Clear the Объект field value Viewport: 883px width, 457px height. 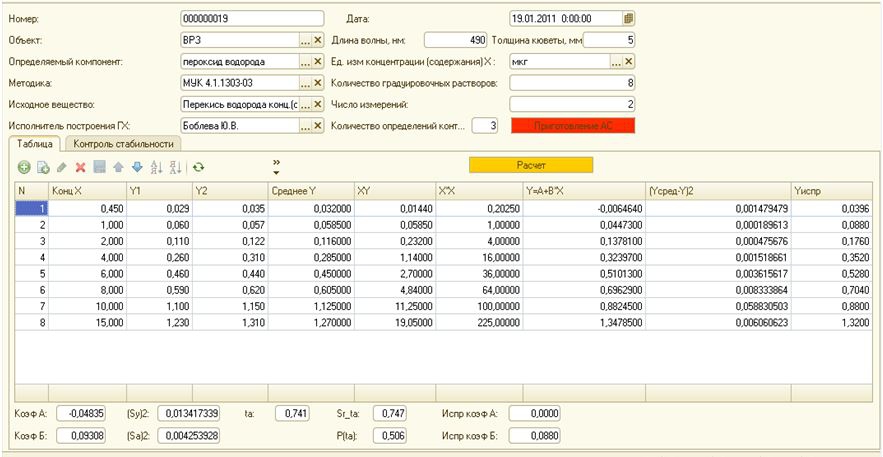[318, 41]
